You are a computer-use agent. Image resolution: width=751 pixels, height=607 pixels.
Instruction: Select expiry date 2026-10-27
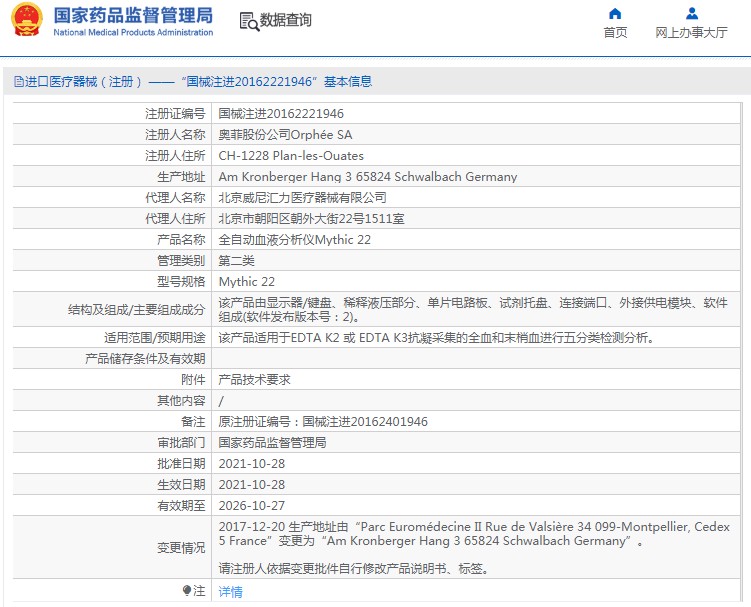click(251, 505)
